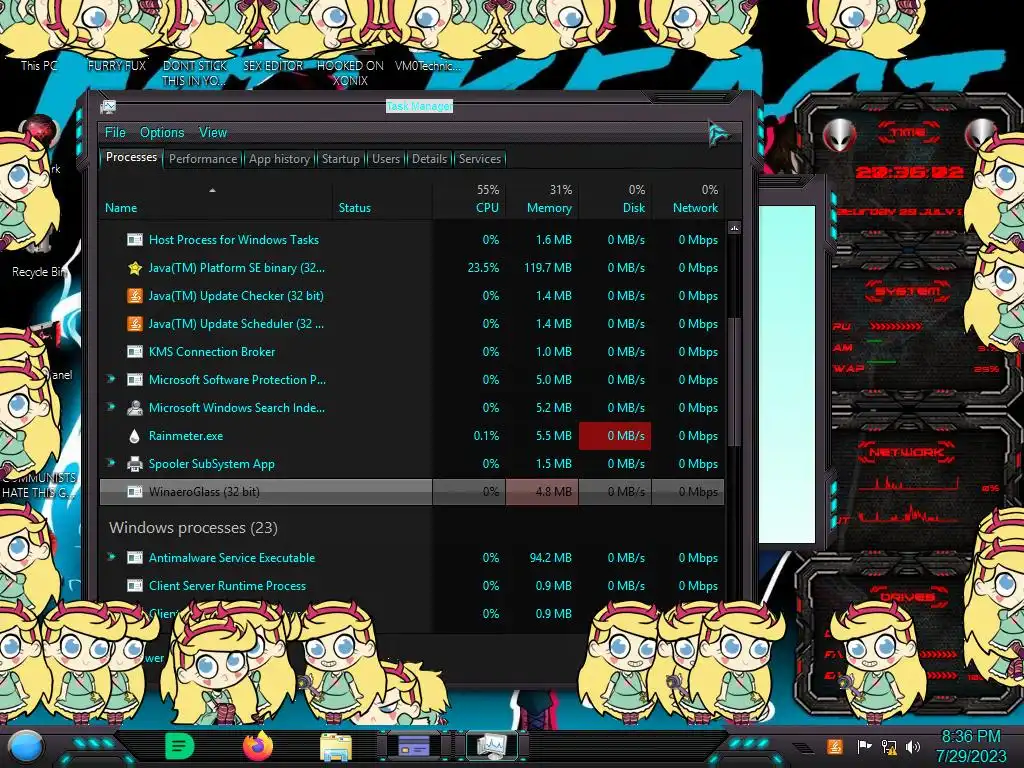The width and height of the screenshot is (1024, 768).
Task: Expand the Microsoft Windows Search Indexer row
Action: pyautogui.click(x=111, y=407)
